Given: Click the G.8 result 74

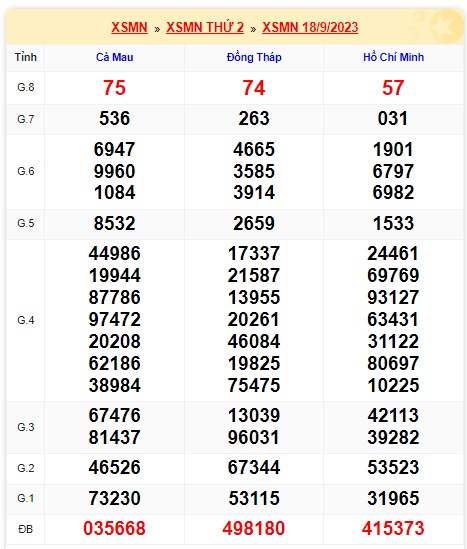Looking at the screenshot, I should 254,88.
